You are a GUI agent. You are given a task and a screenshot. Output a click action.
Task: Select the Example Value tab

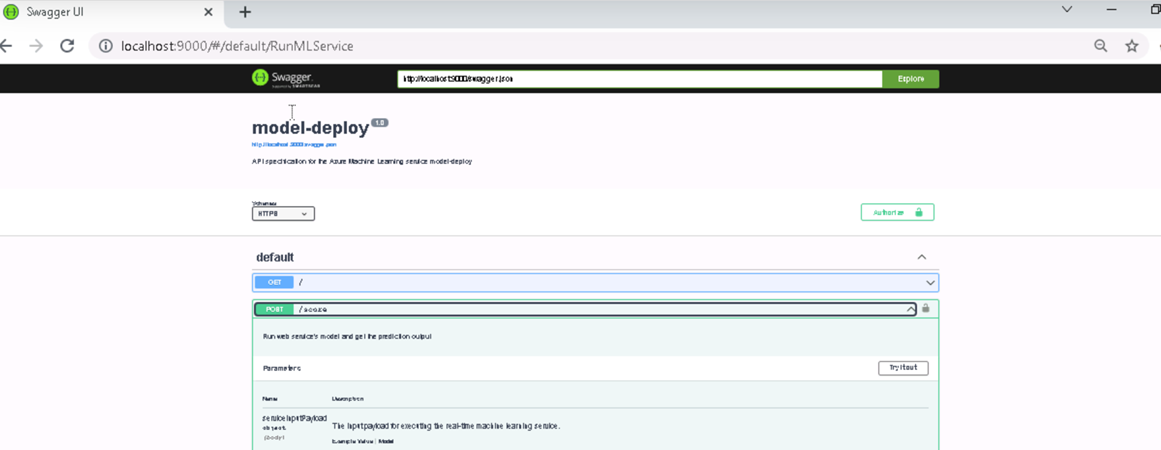[352, 442]
